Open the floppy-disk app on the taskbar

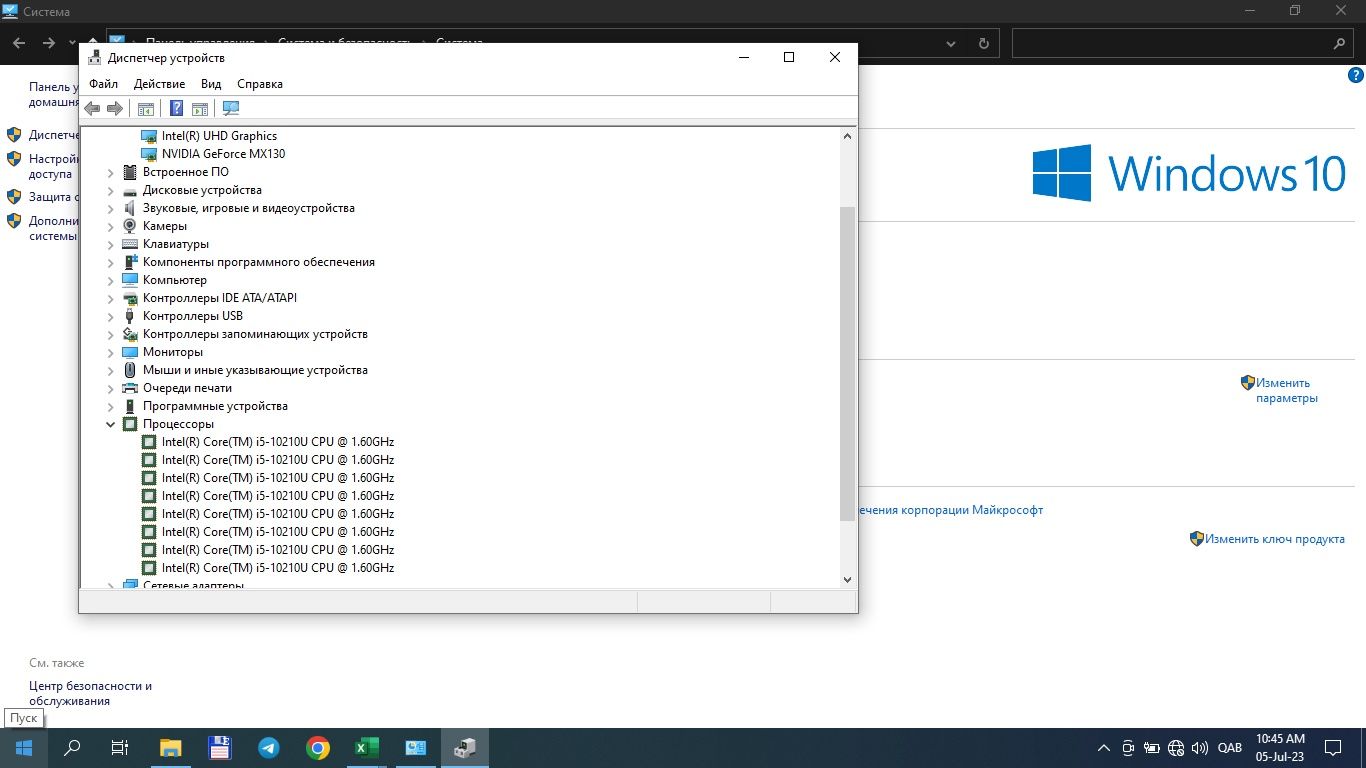(220, 748)
